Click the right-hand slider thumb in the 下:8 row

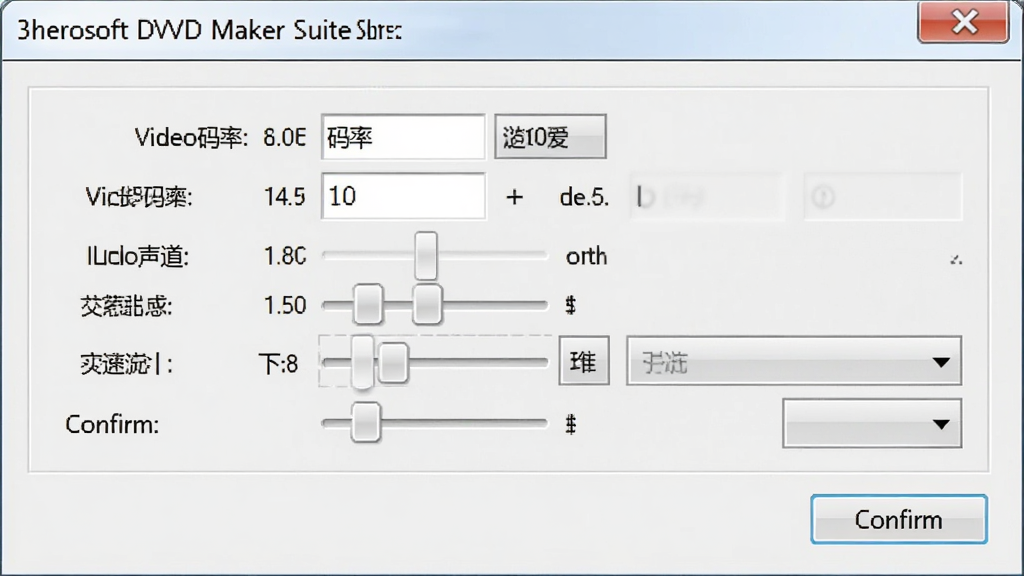coord(393,362)
